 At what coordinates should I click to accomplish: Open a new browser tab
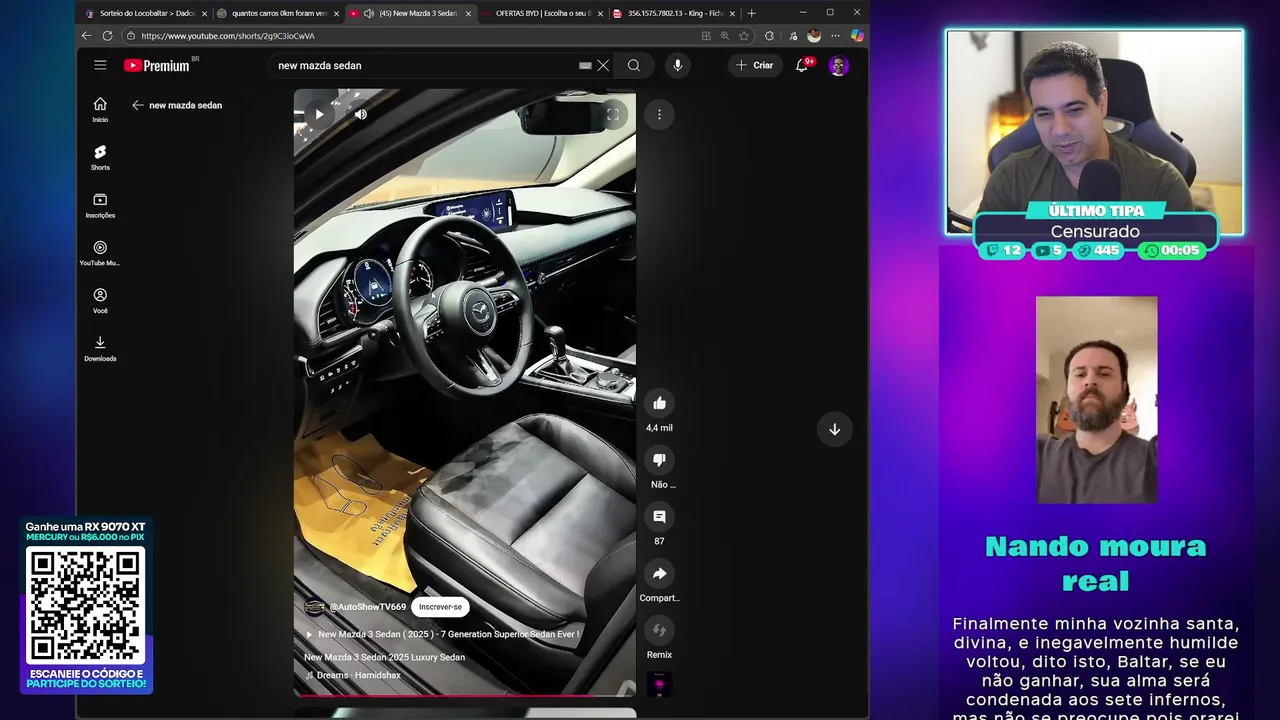tap(752, 13)
